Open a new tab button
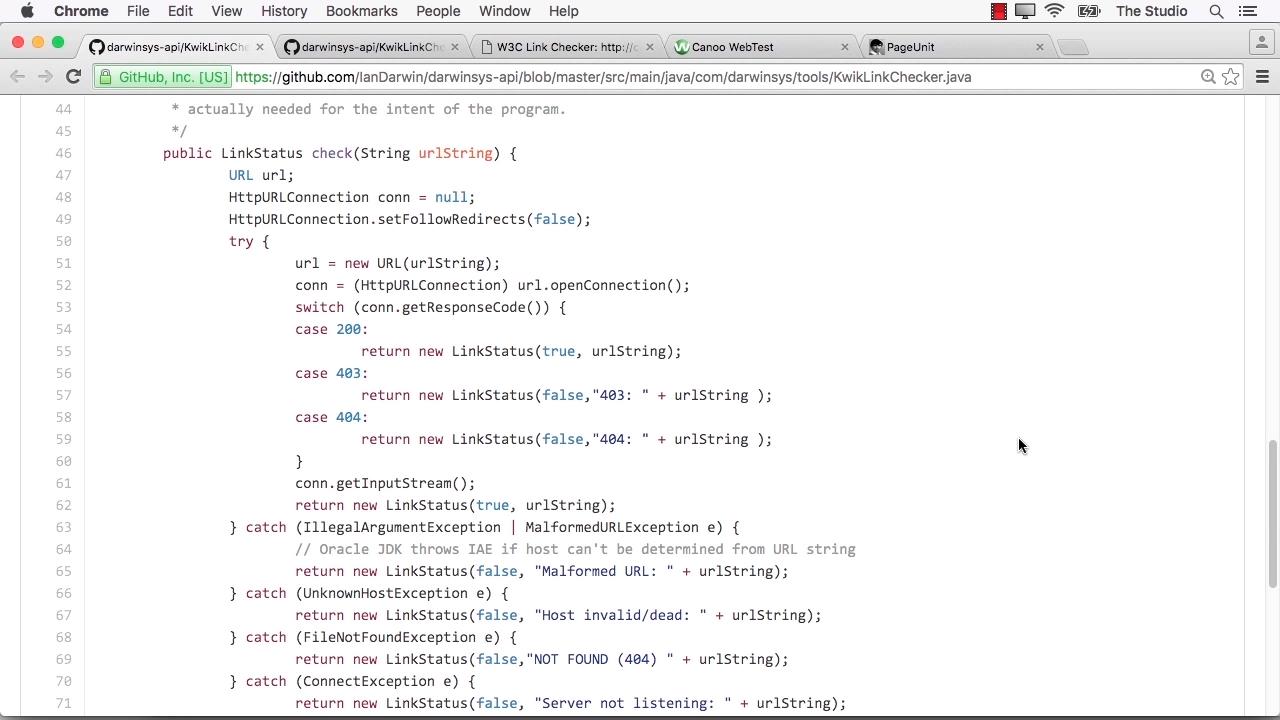Image resolution: width=1280 pixels, height=720 pixels. [1073, 47]
